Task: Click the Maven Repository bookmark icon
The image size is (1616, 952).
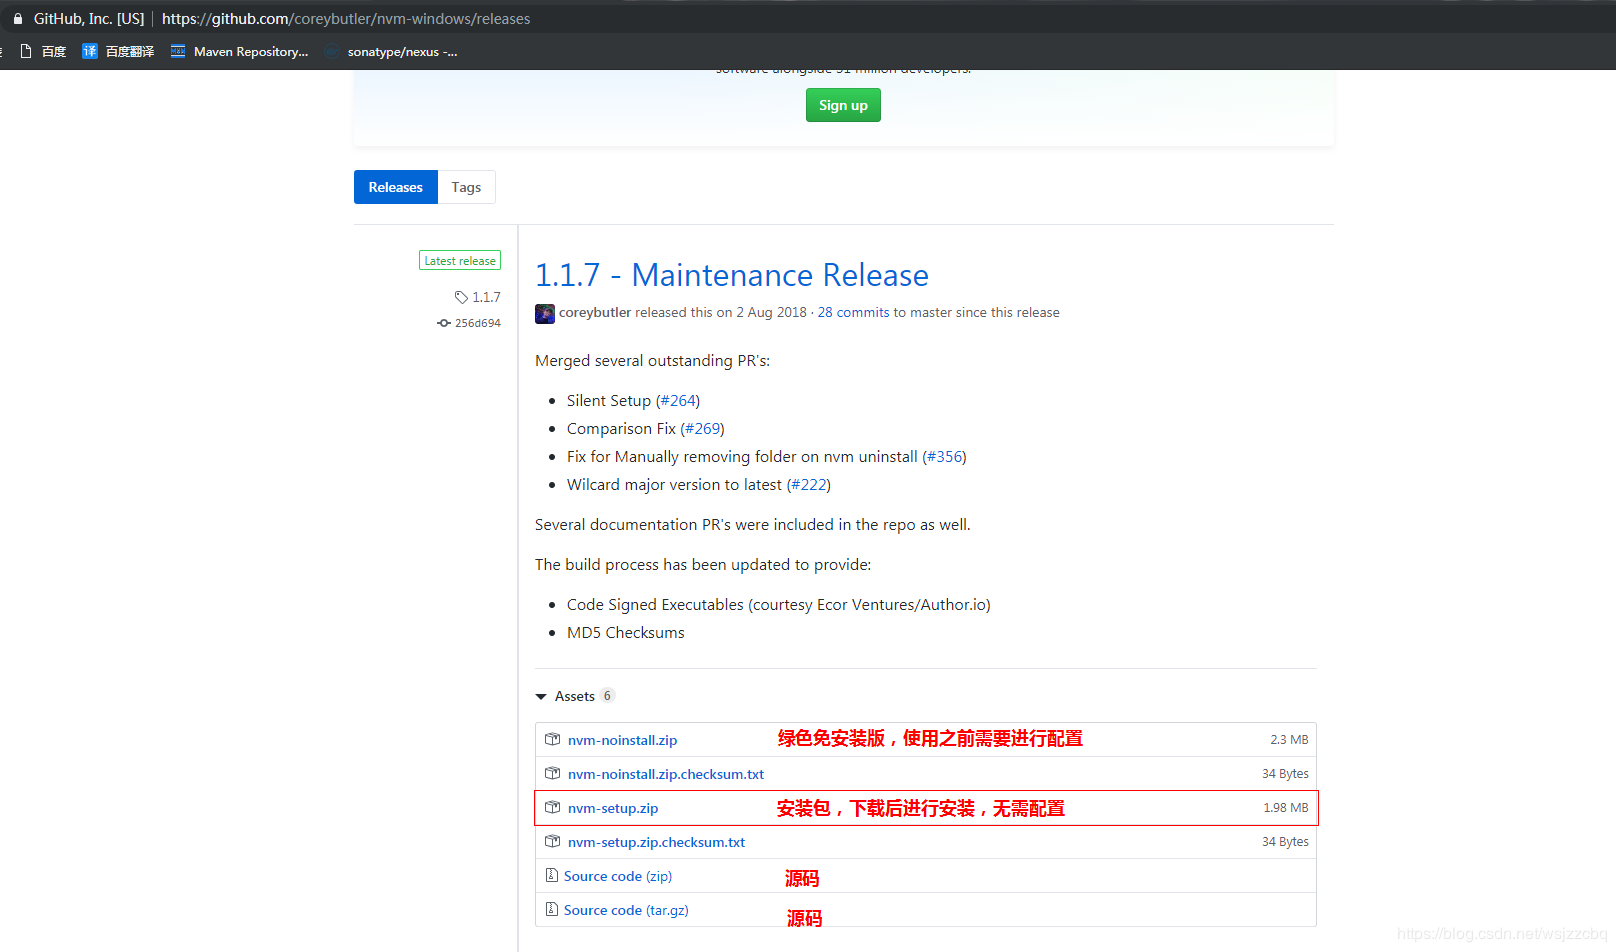Action: [178, 51]
